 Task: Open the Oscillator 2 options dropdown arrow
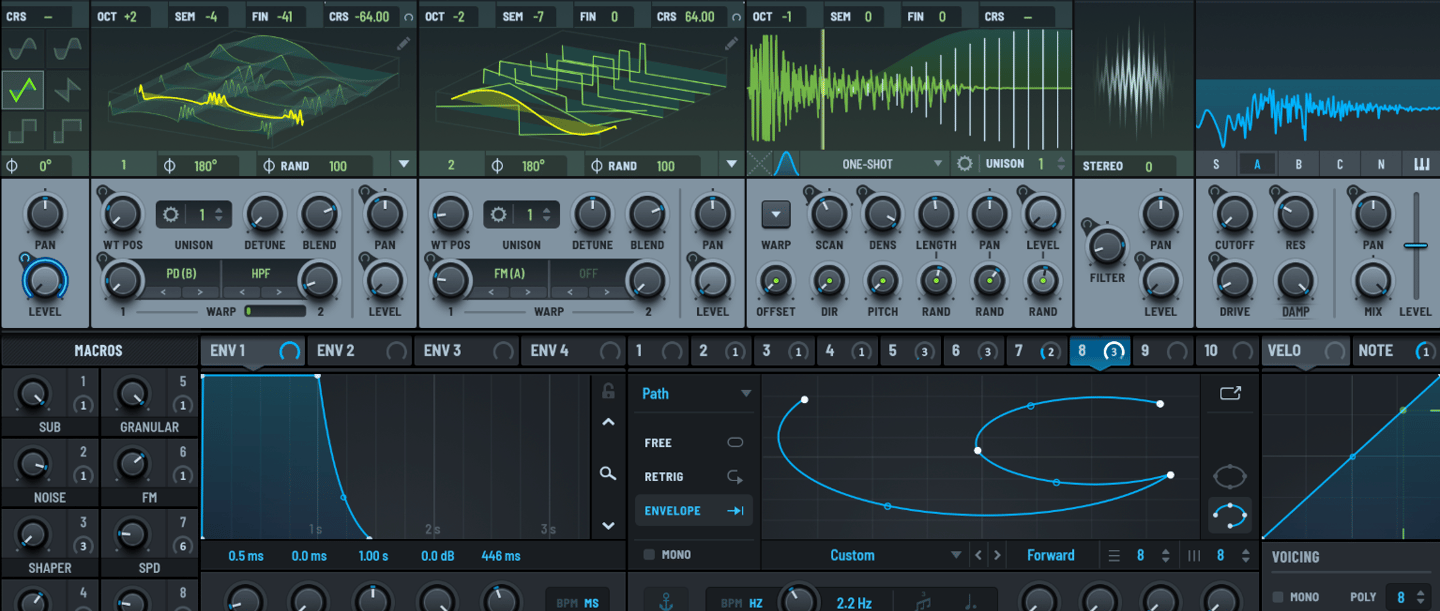click(x=732, y=164)
